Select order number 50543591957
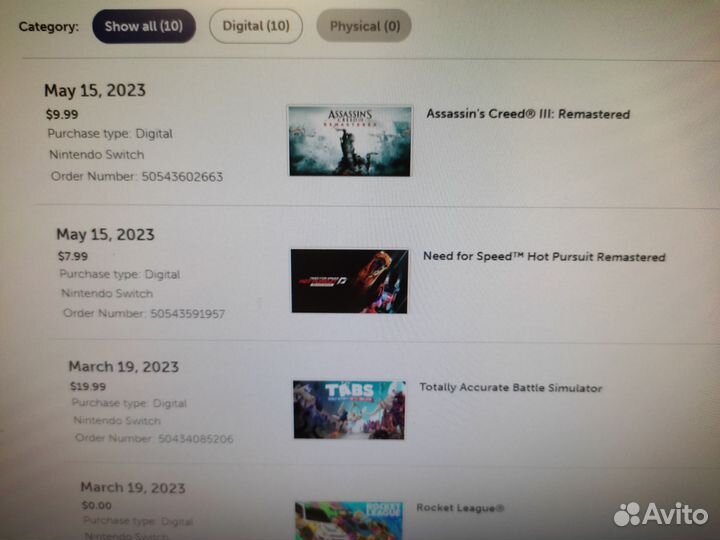 click(x=187, y=314)
